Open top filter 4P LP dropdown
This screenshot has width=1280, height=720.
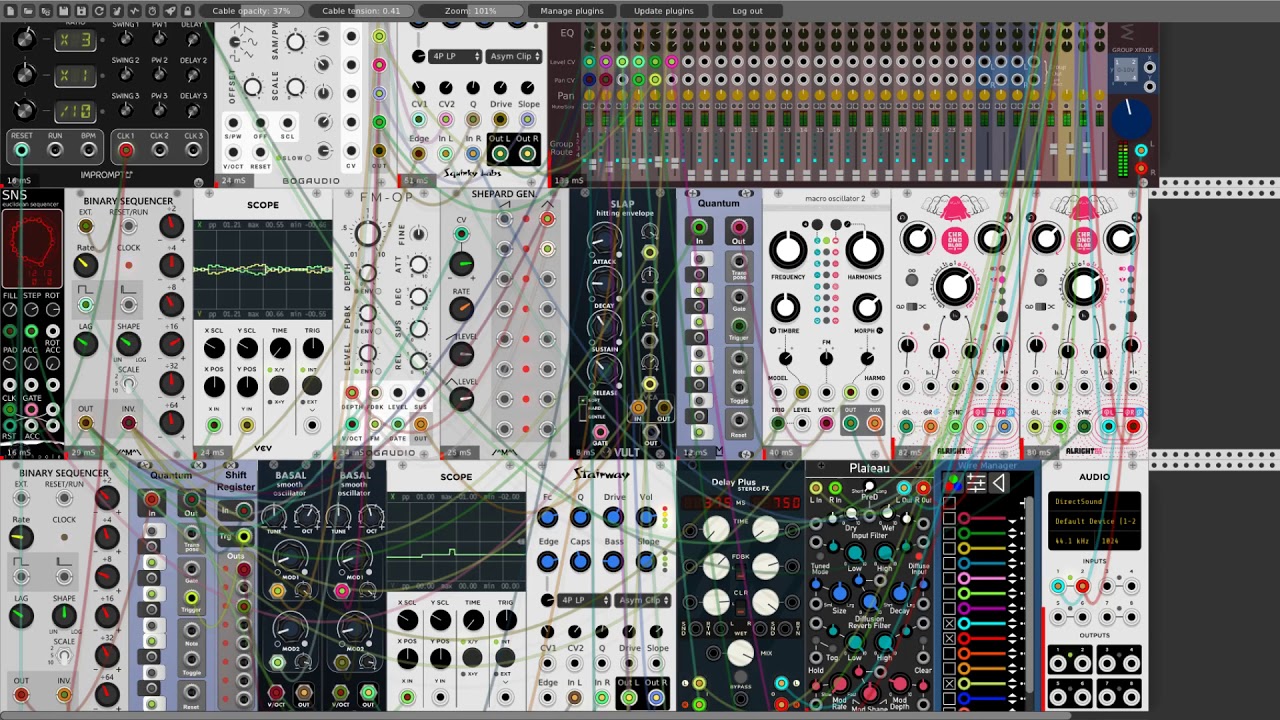pos(455,56)
